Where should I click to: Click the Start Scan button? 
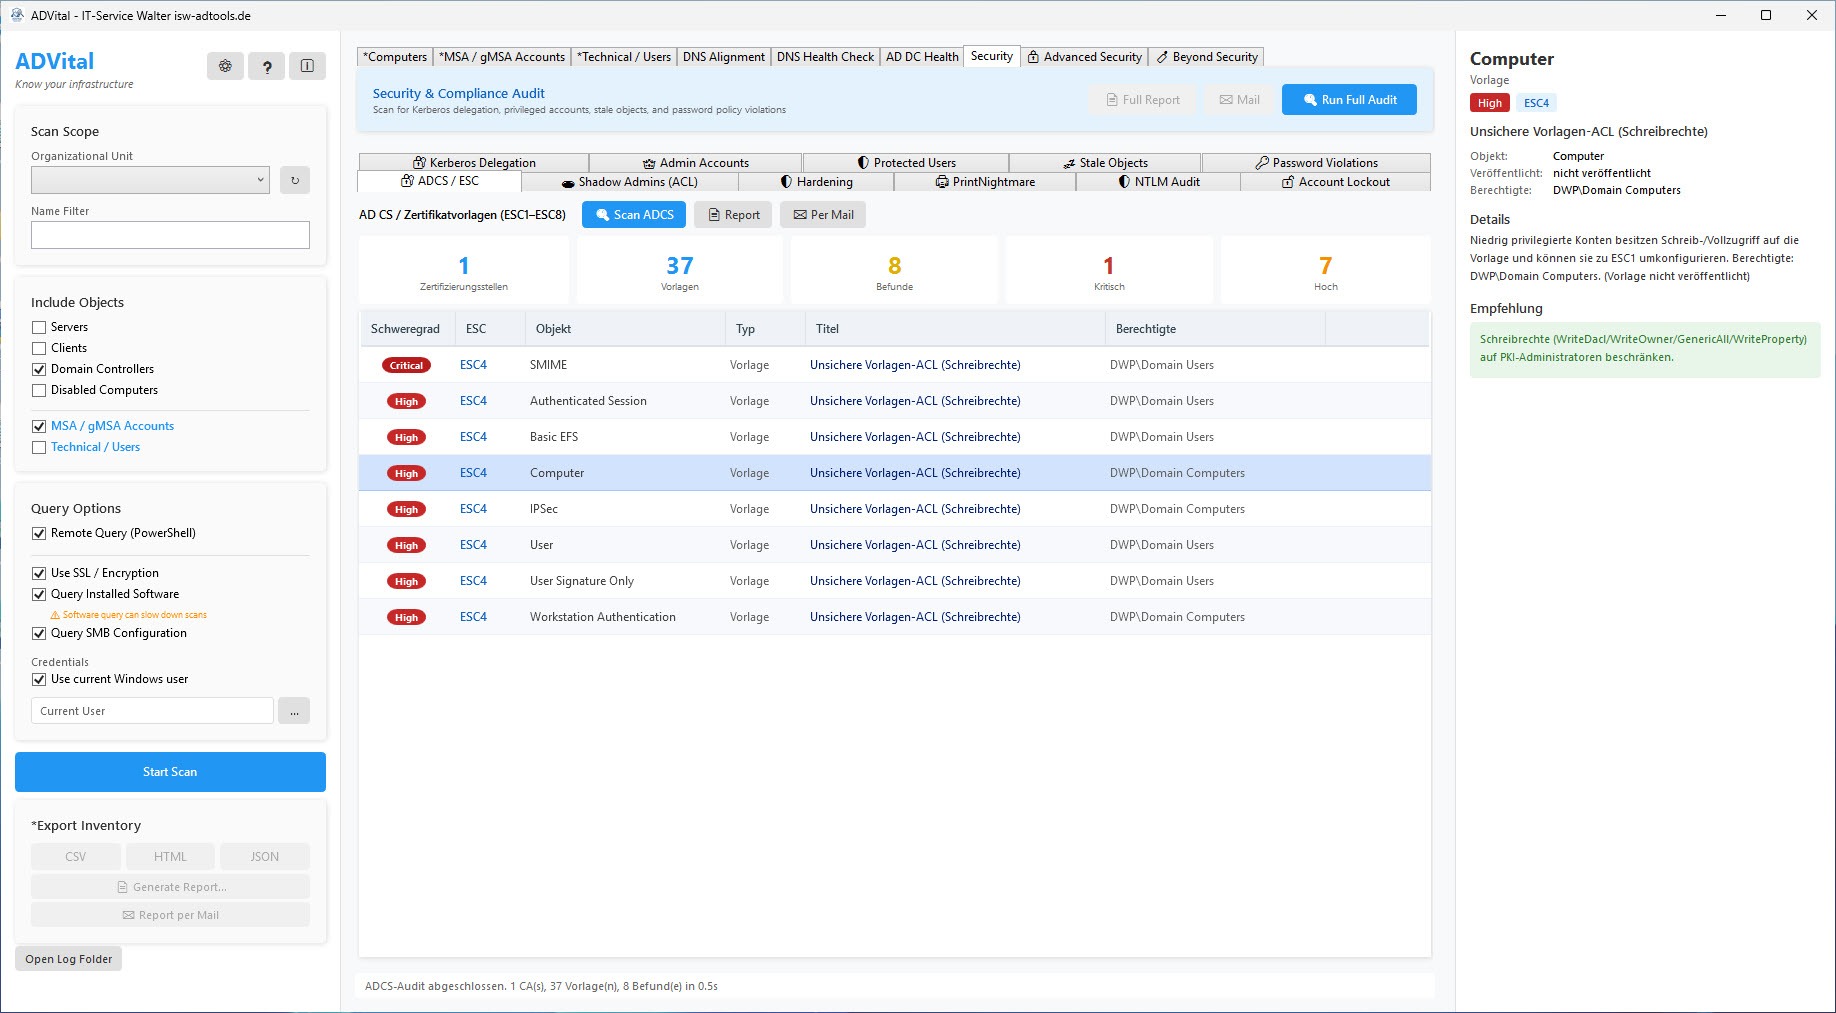(x=170, y=772)
